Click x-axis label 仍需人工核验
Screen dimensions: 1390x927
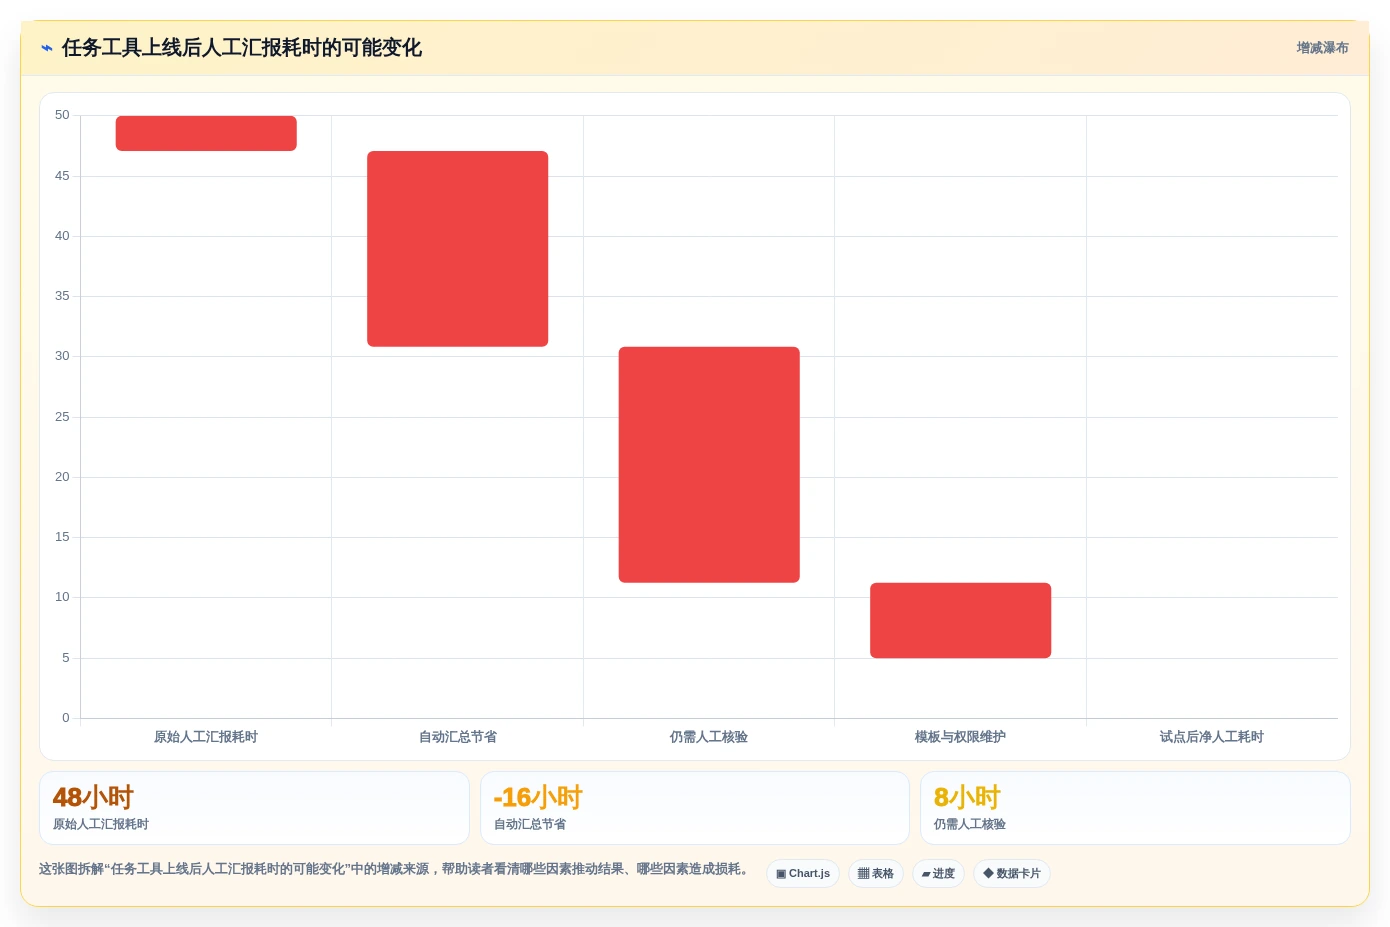pos(709,737)
